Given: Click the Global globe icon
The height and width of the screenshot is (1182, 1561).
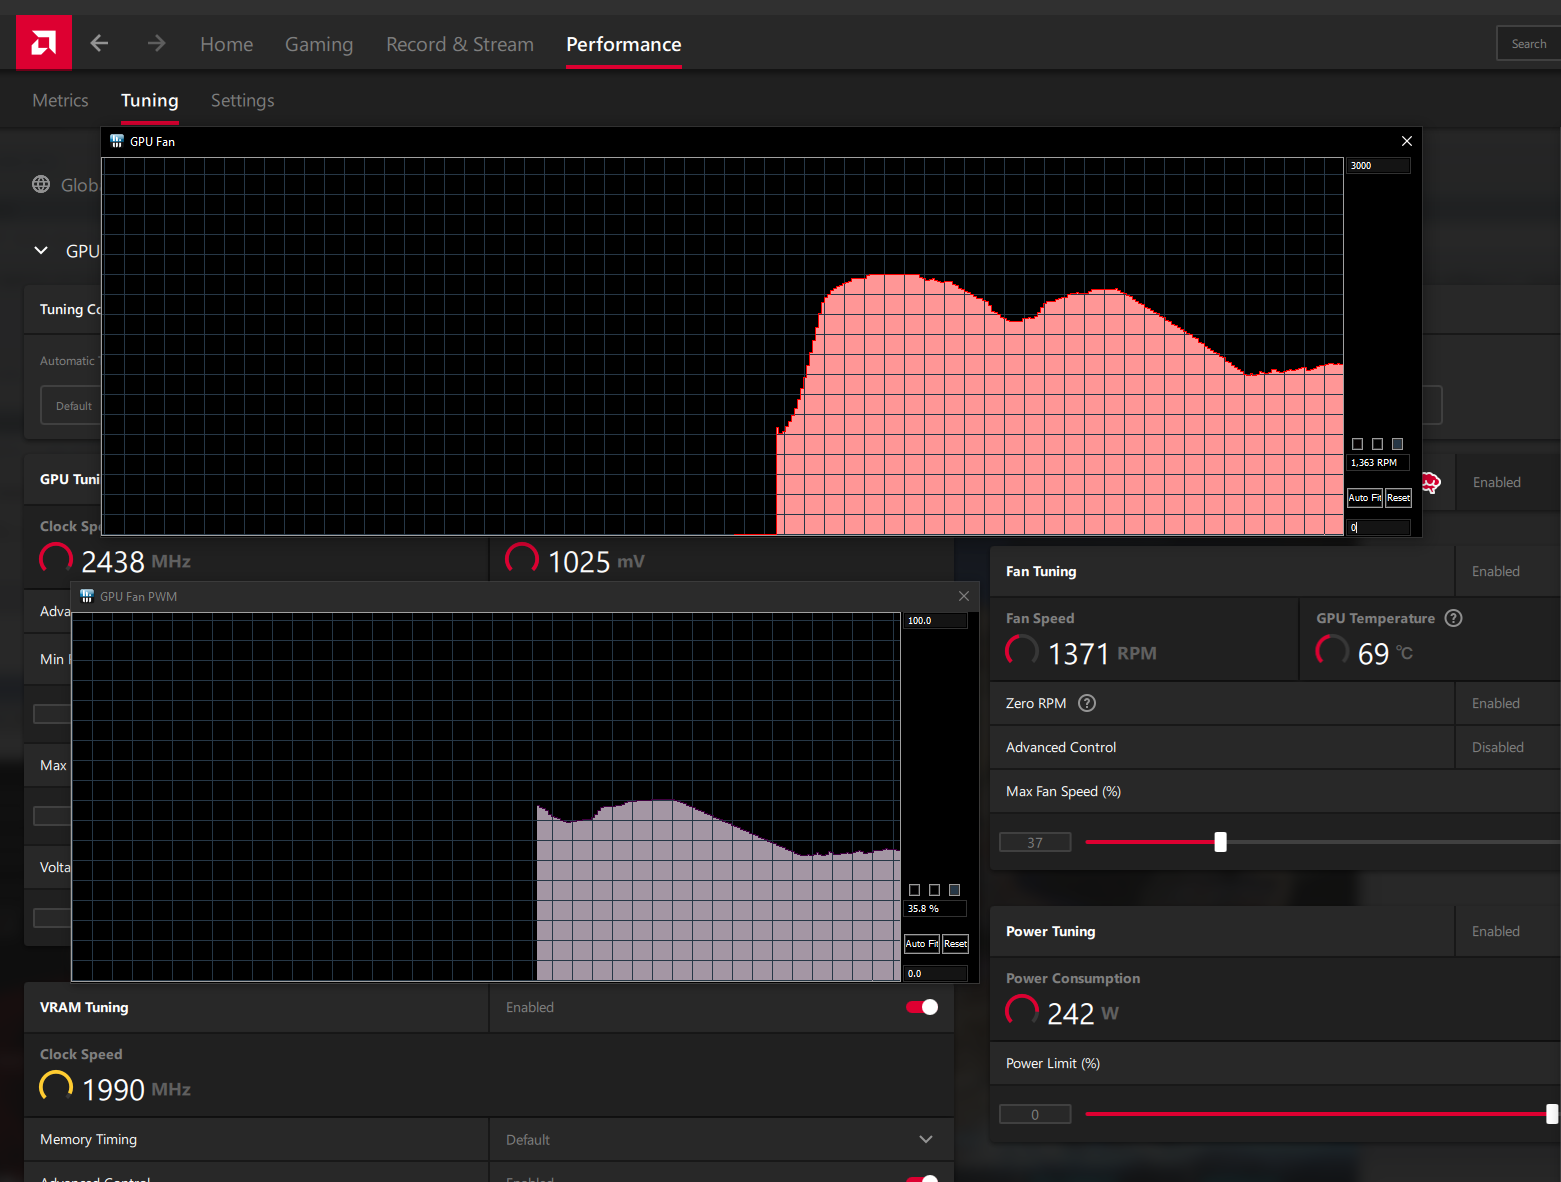Looking at the screenshot, I should pos(41,184).
